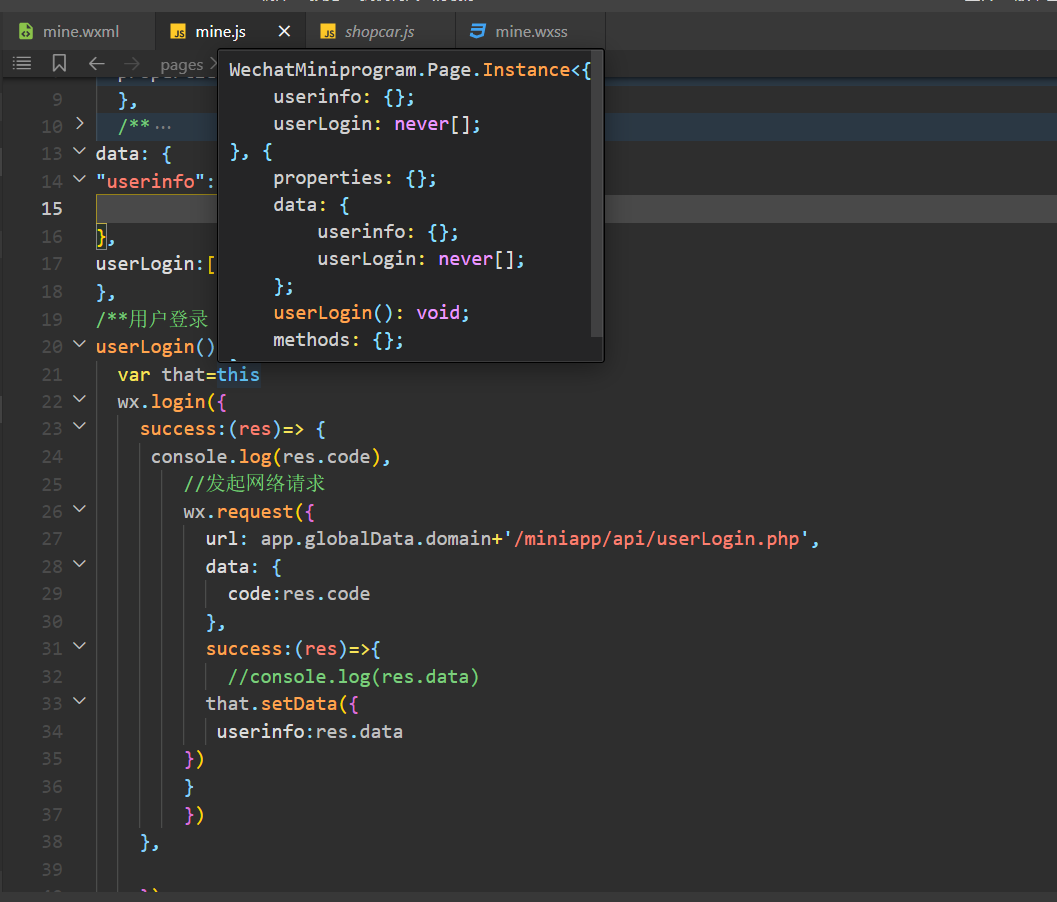Click the JS icon on shopcar.js tab
This screenshot has width=1057, height=902.
pos(328,32)
